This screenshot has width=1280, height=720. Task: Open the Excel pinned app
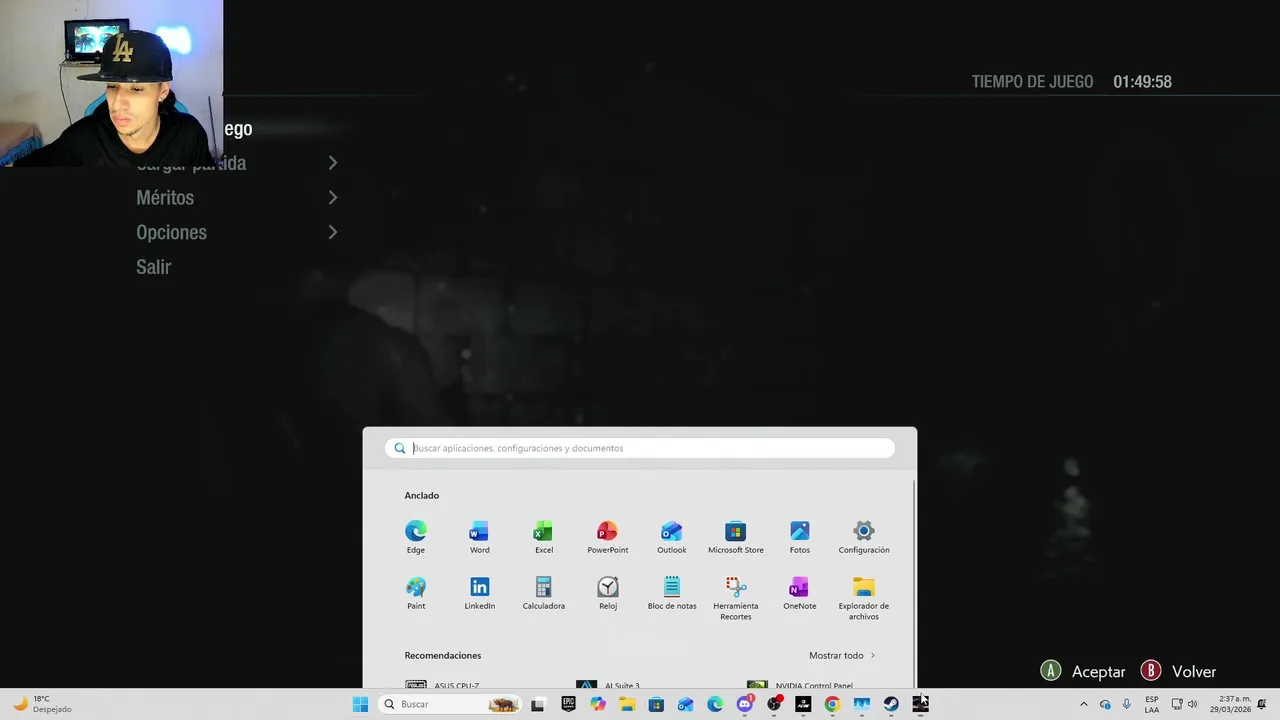(544, 537)
